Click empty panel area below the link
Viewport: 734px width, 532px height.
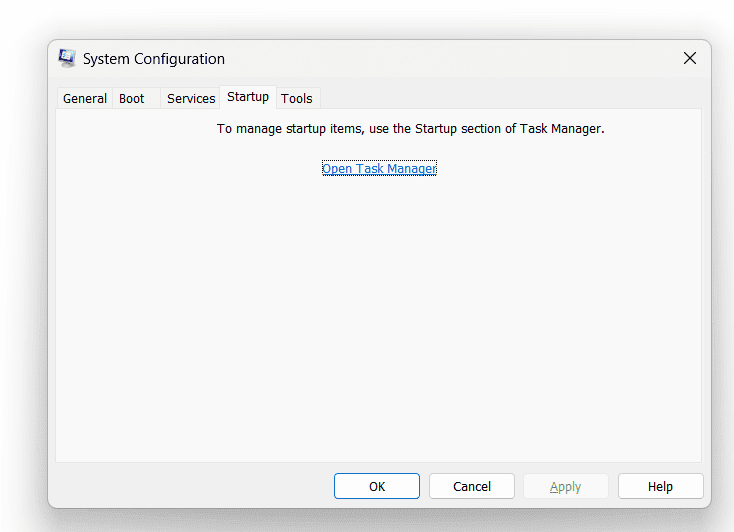(x=380, y=320)
